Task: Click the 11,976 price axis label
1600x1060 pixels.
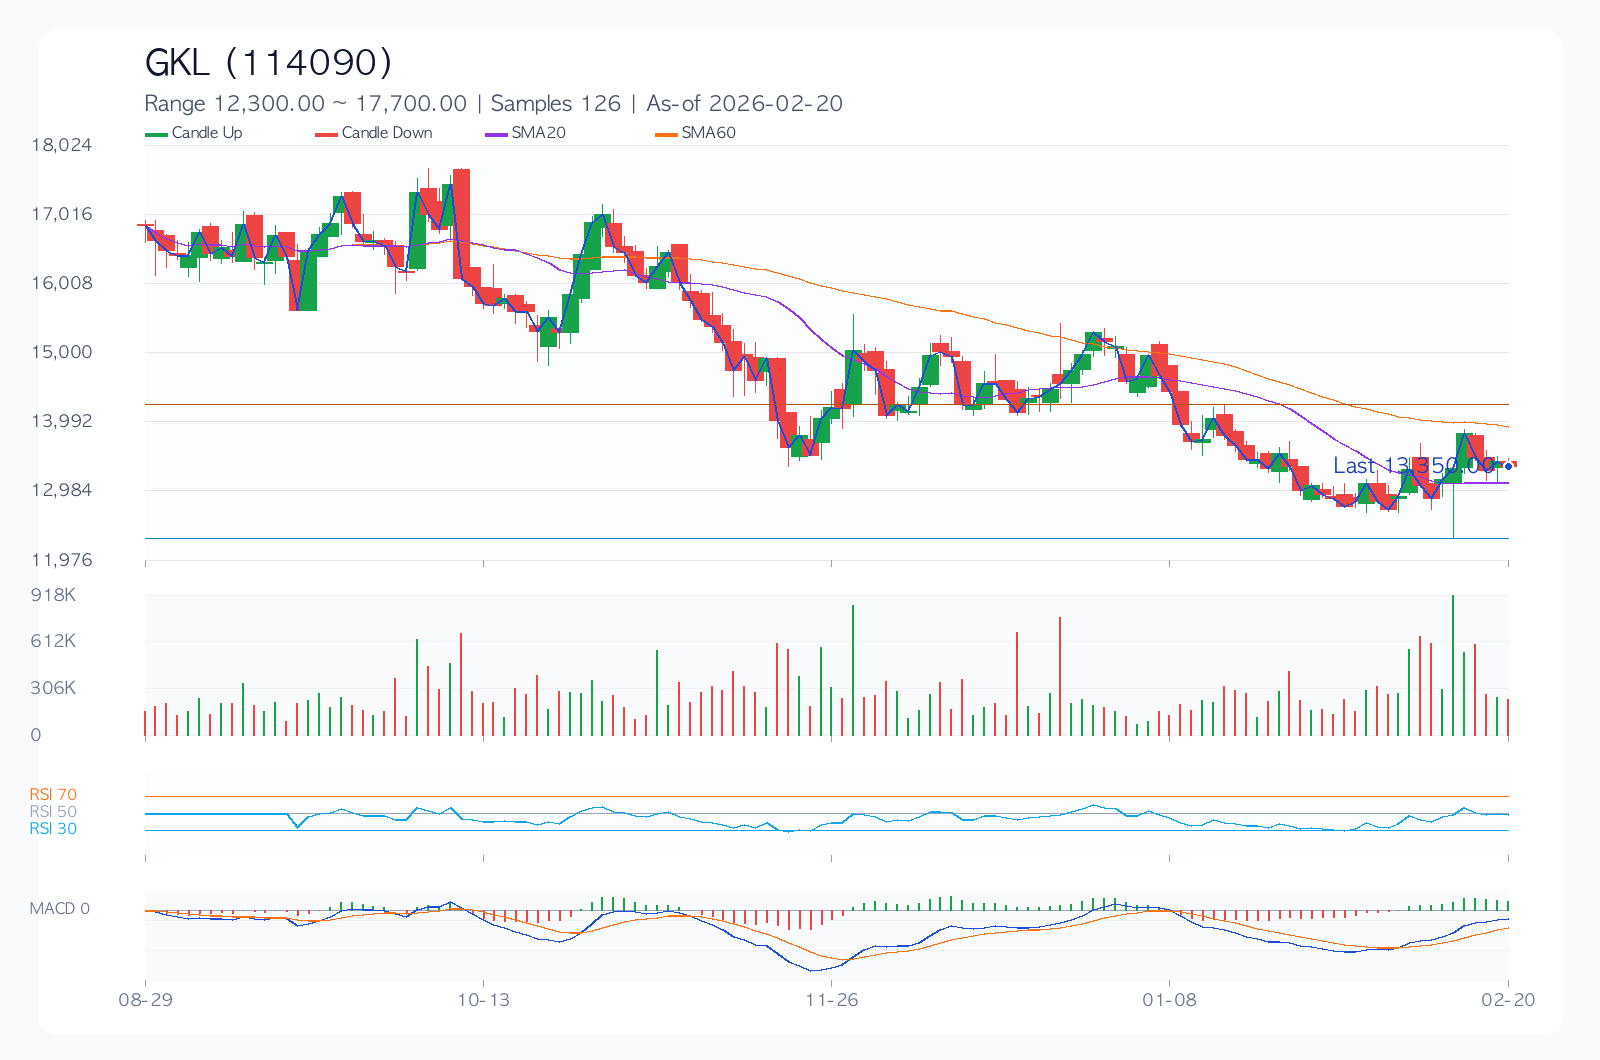Action: click(62, 560)
